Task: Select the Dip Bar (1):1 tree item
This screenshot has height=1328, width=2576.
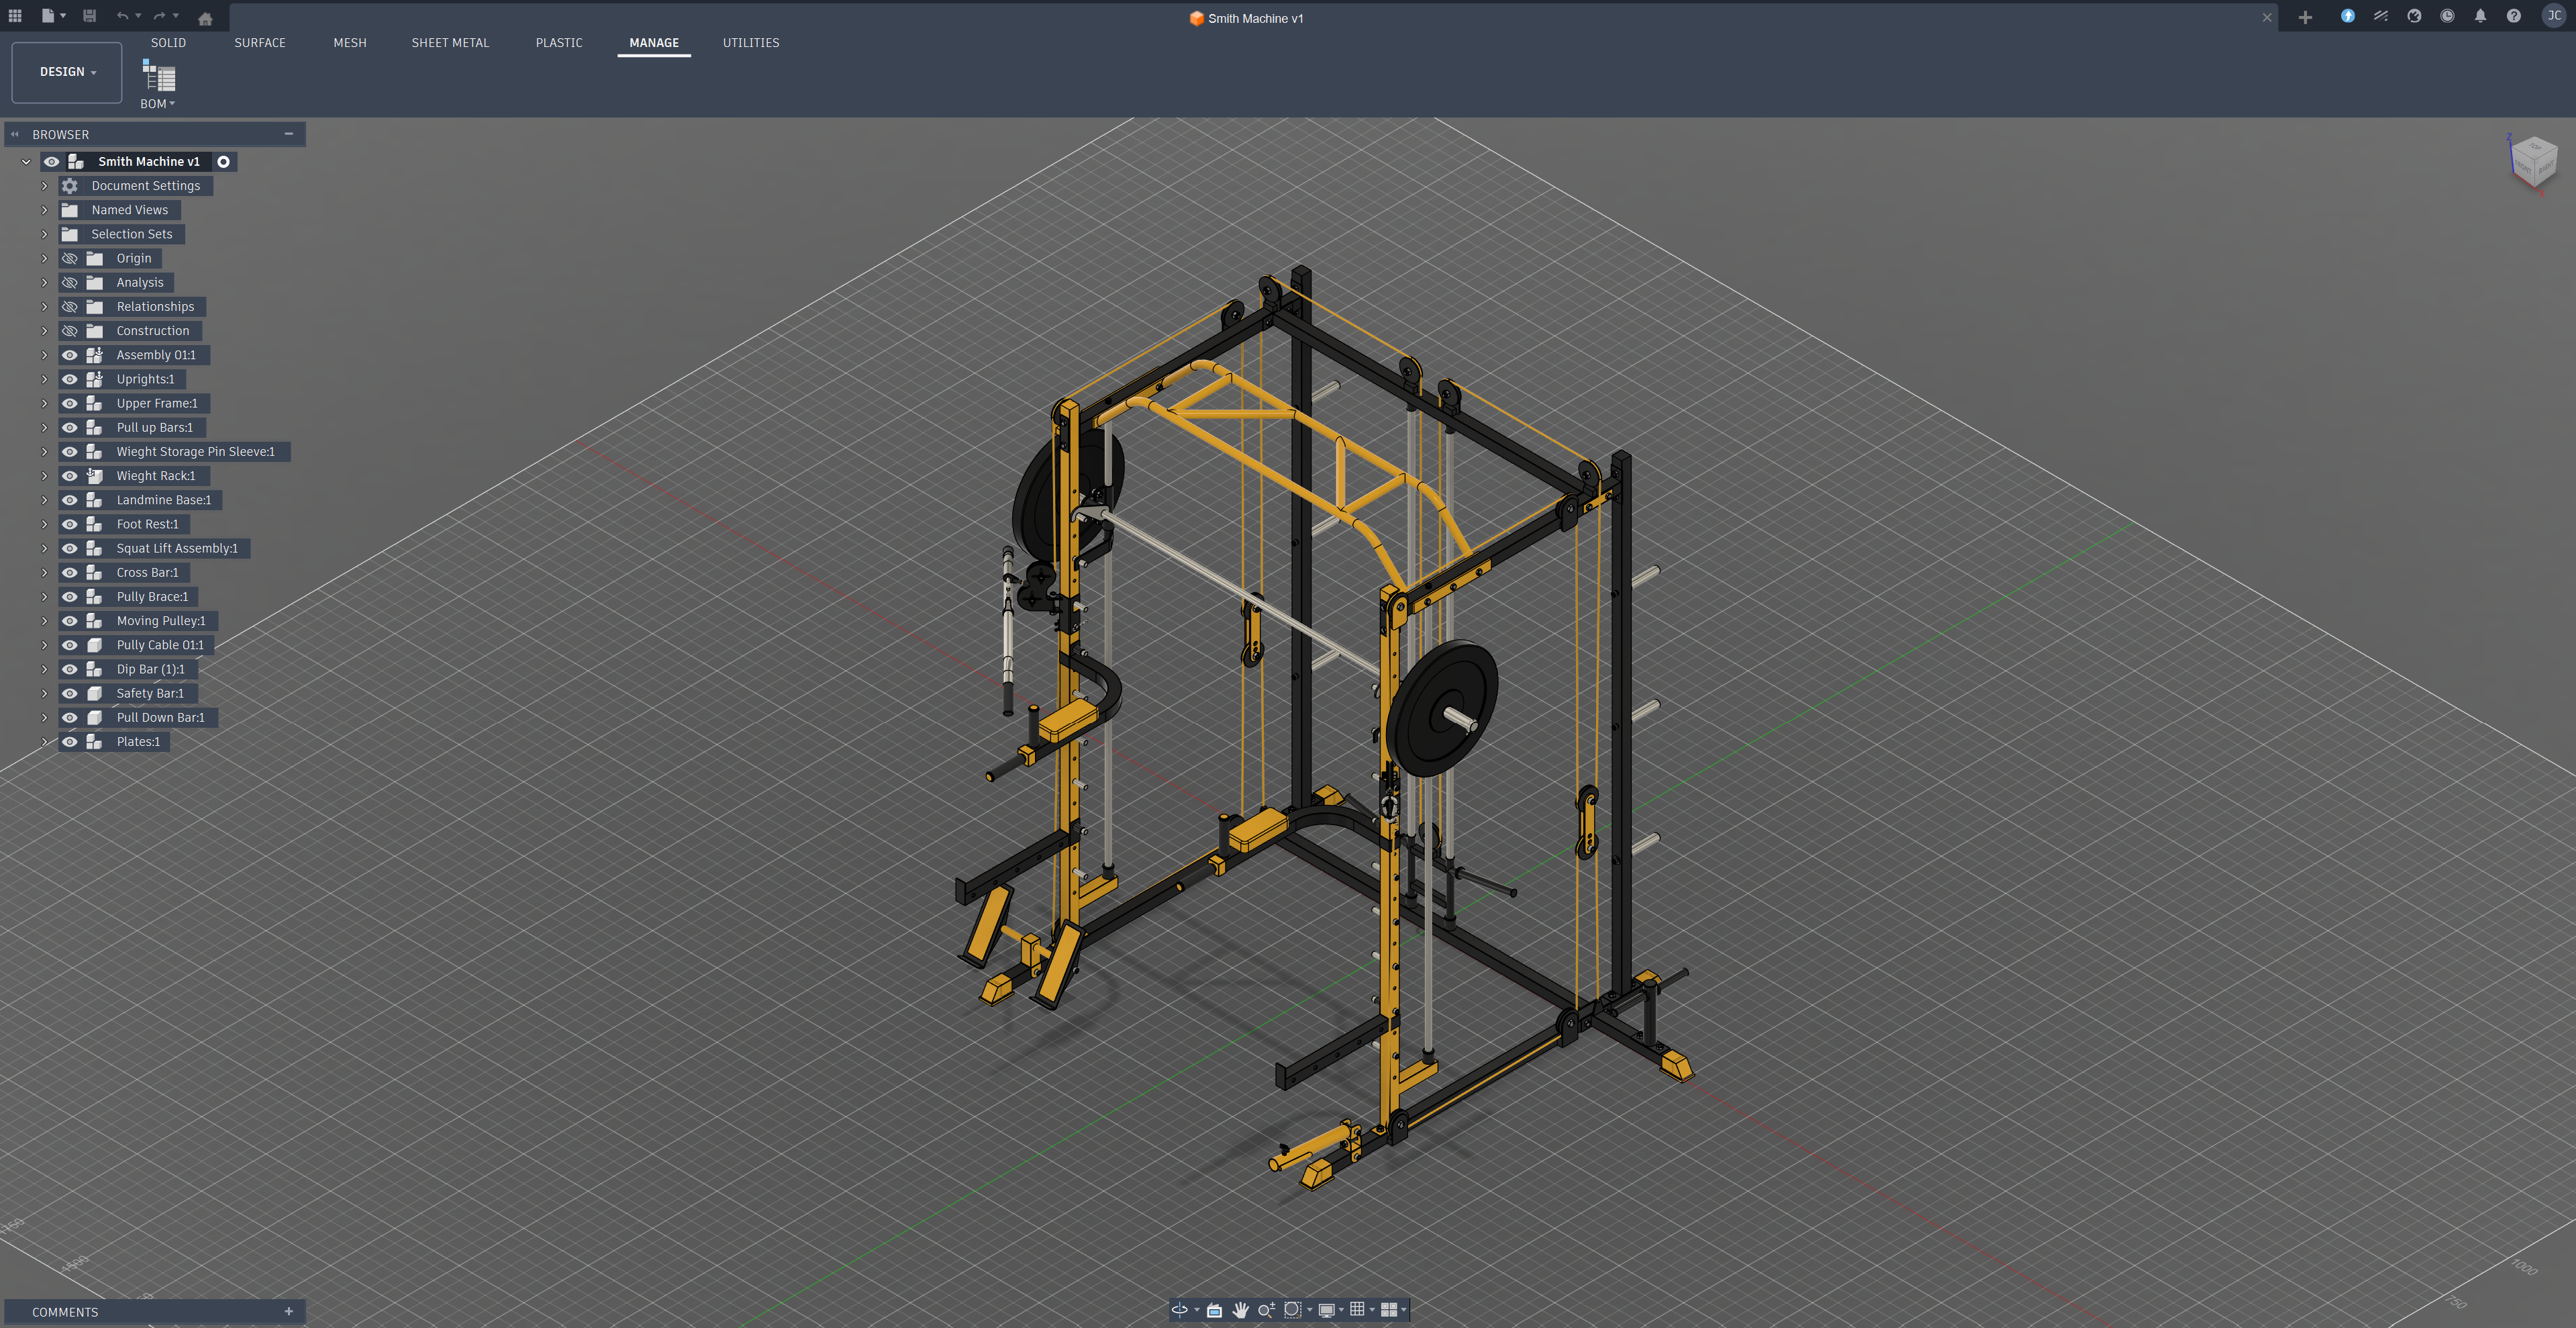Action: tap(151, 669)
